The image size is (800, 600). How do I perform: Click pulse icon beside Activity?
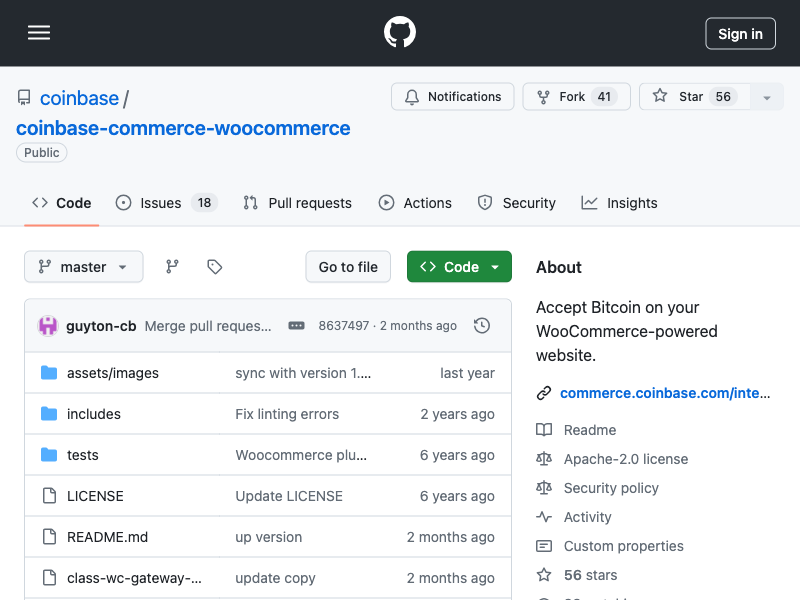click(544, 517)
